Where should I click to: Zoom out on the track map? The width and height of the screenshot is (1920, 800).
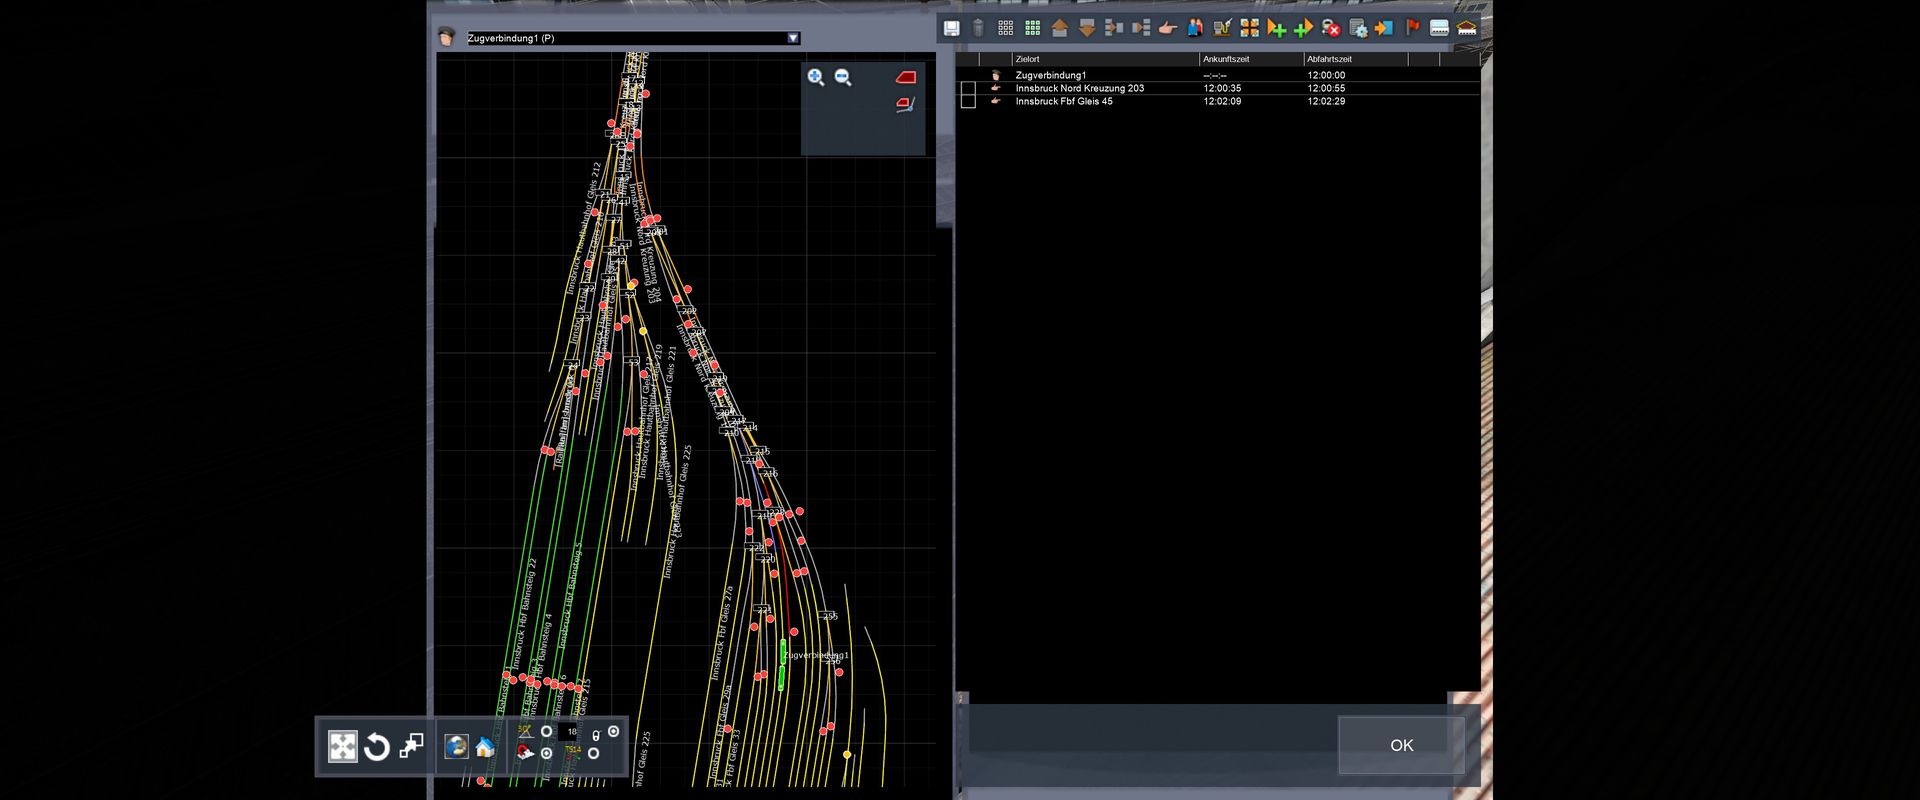click(843, 78)
